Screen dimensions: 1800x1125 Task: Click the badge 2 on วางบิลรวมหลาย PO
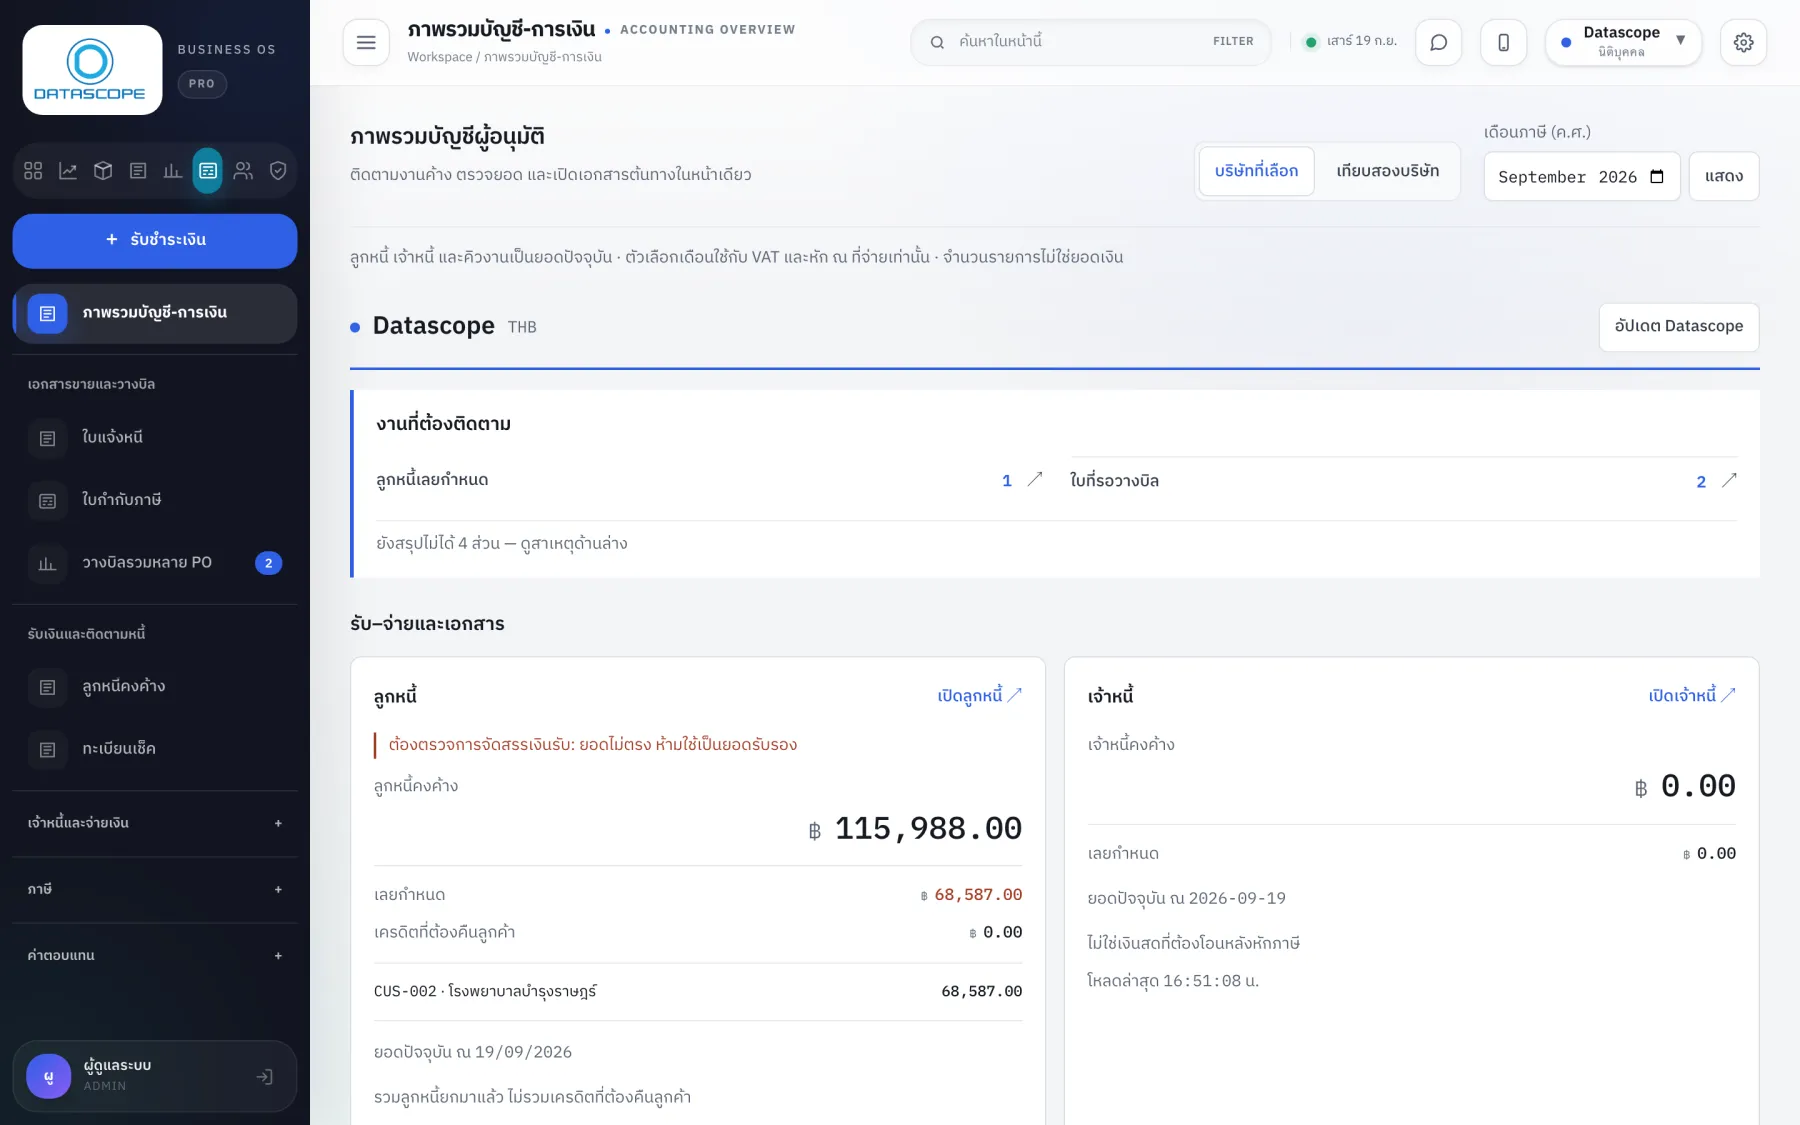click(x=268, y=563)
